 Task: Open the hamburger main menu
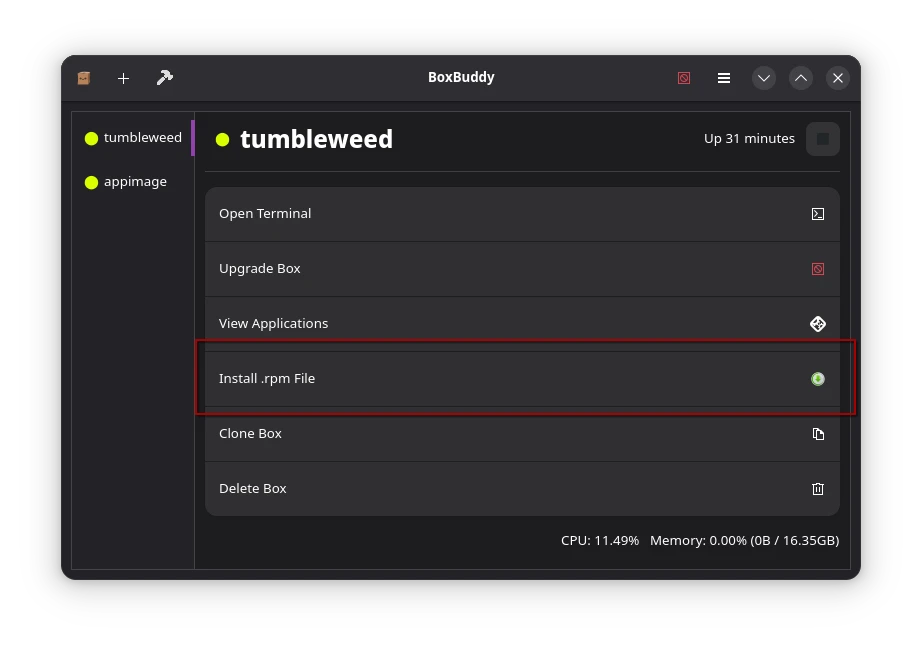click(x=723, y=77)
